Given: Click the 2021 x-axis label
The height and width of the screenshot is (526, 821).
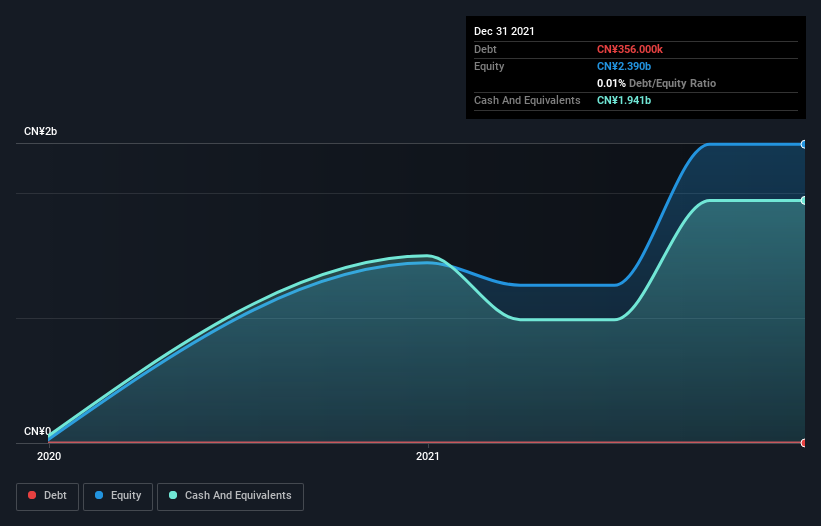Looking at the screenshot, I should click(428, 456).
